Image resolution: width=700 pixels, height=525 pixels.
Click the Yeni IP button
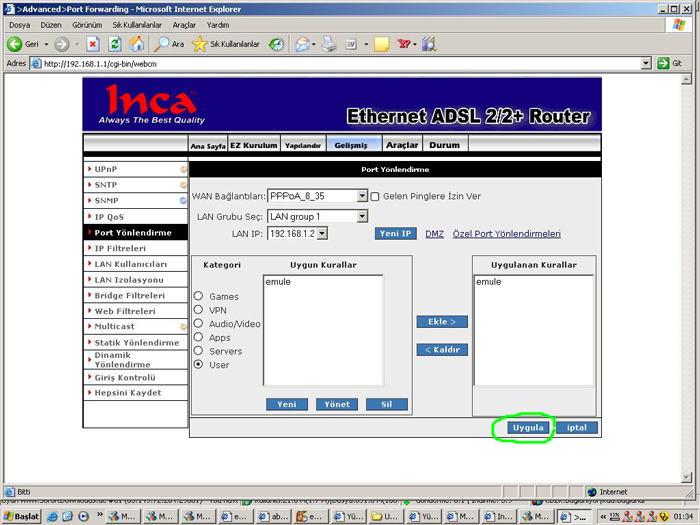[396, 233]
